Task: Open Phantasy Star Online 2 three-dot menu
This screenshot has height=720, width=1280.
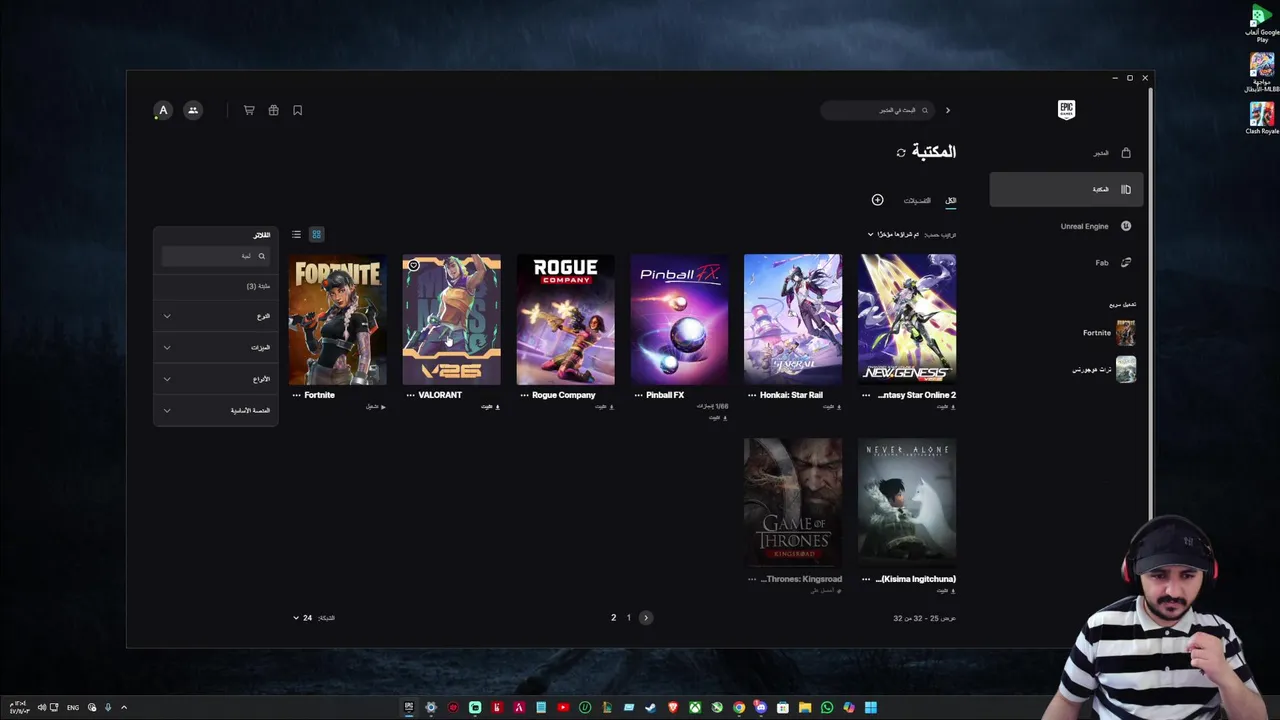Action: click(x=866, y=395)
